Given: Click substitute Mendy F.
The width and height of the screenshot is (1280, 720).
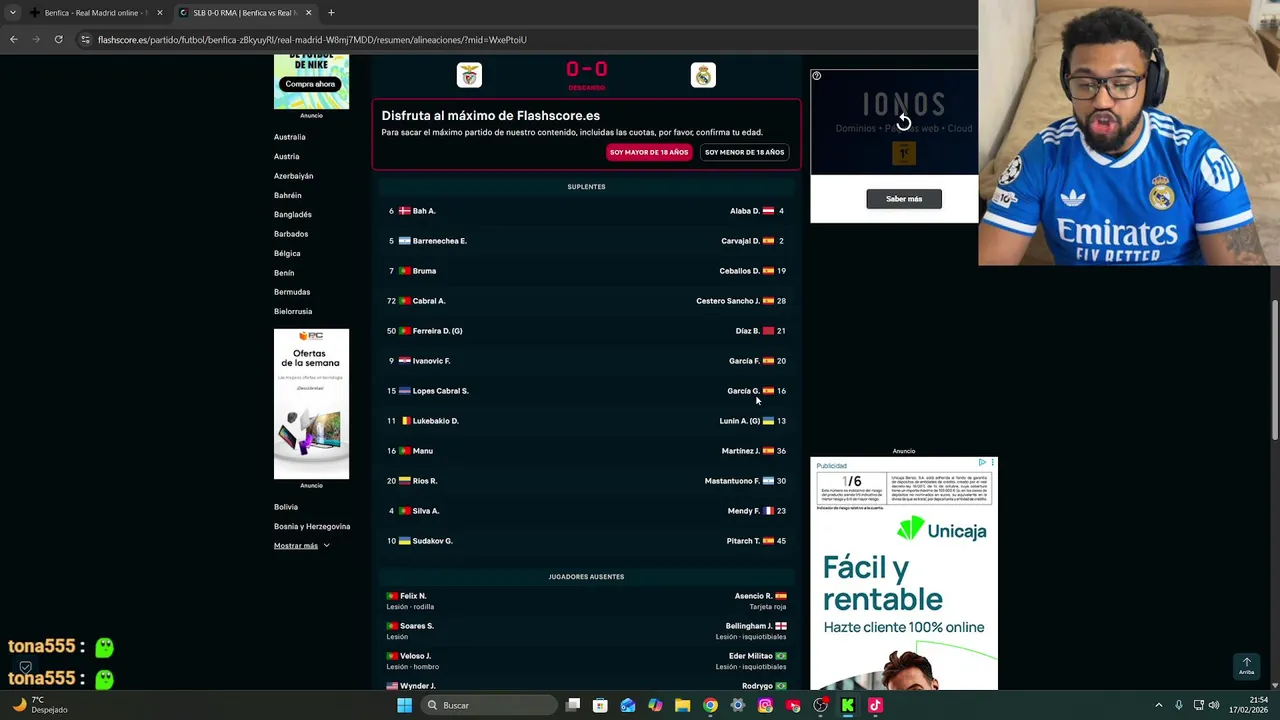Looking at the screenshot, I should tap(744, 511).
